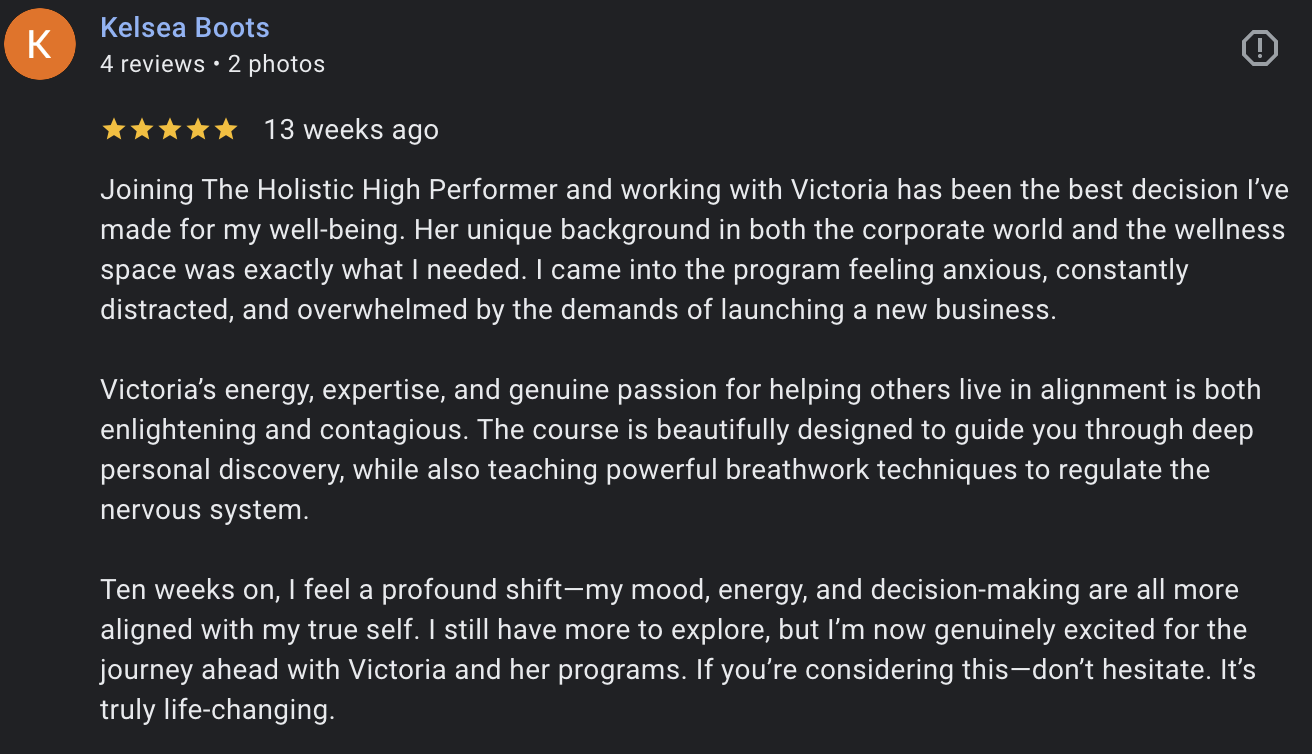The width and height of the screenshot is (1312, 754).
Task: Click the orange K profile avatar
Action: pos(39,44)
